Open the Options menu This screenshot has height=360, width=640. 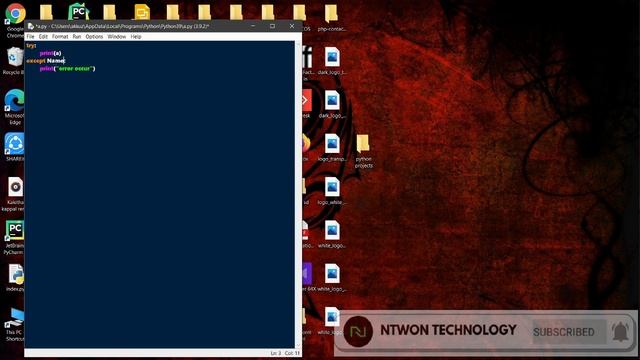point(94,37)
